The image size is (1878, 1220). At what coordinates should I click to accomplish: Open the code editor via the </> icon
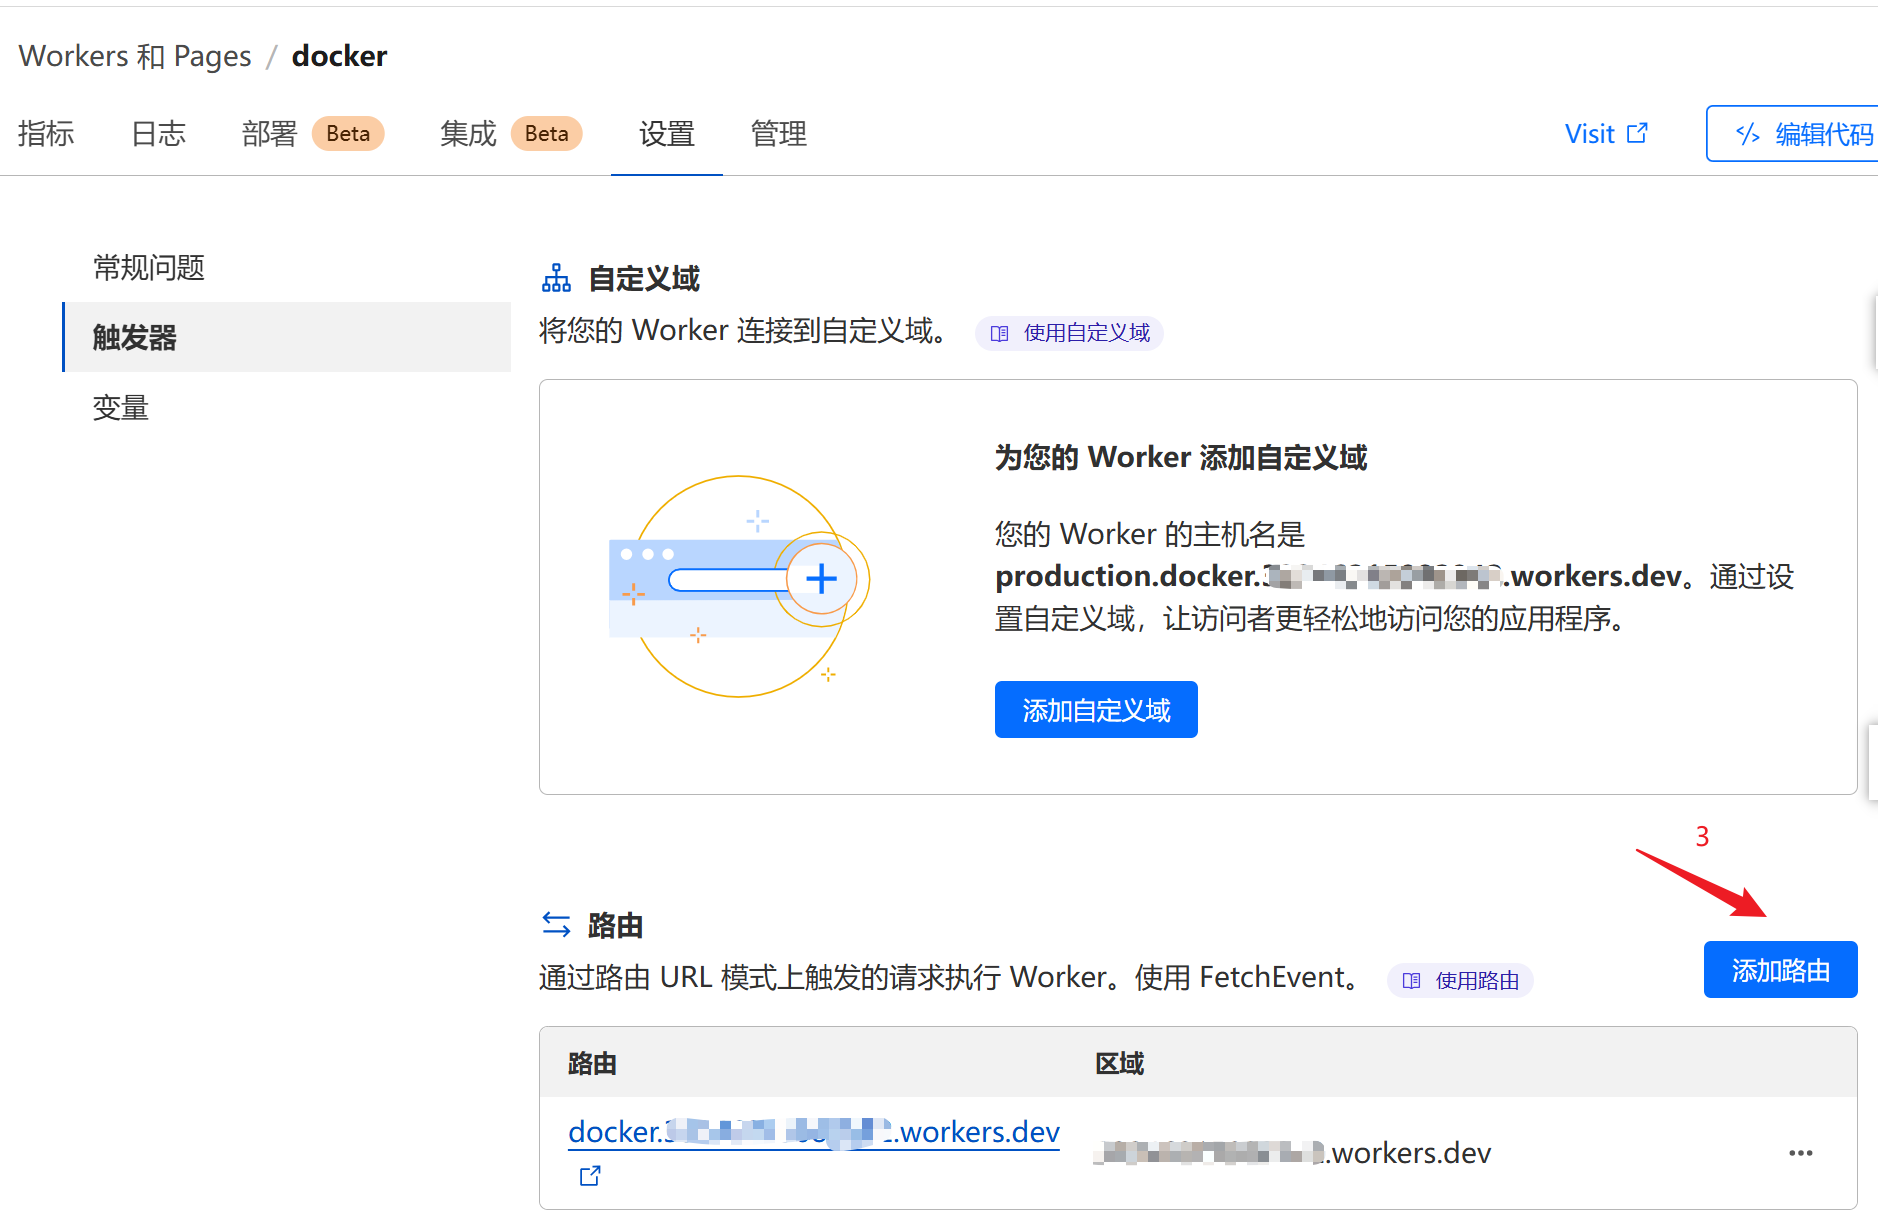pos(1749,133)
